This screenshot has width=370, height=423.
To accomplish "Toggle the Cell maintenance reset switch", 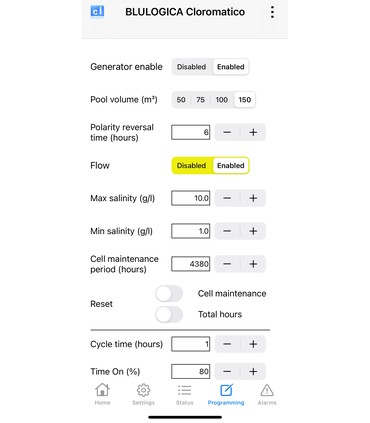I will pyautogui.click(x=169, y=294).
